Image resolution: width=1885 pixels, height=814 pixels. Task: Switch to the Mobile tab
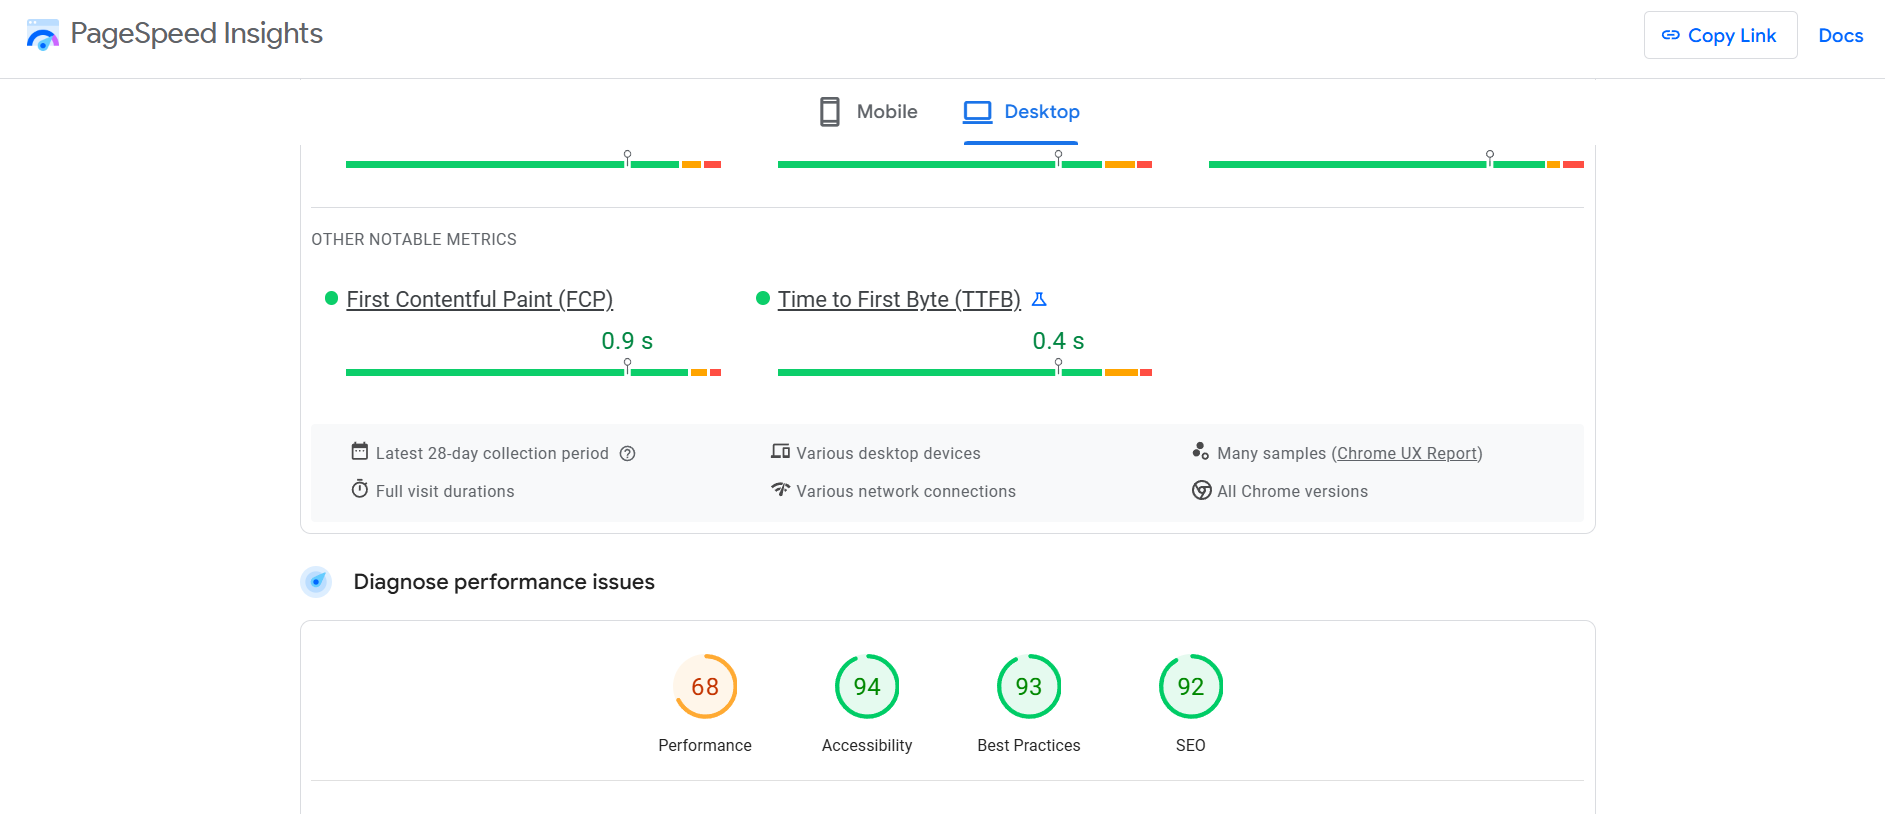tap(868, 112)
